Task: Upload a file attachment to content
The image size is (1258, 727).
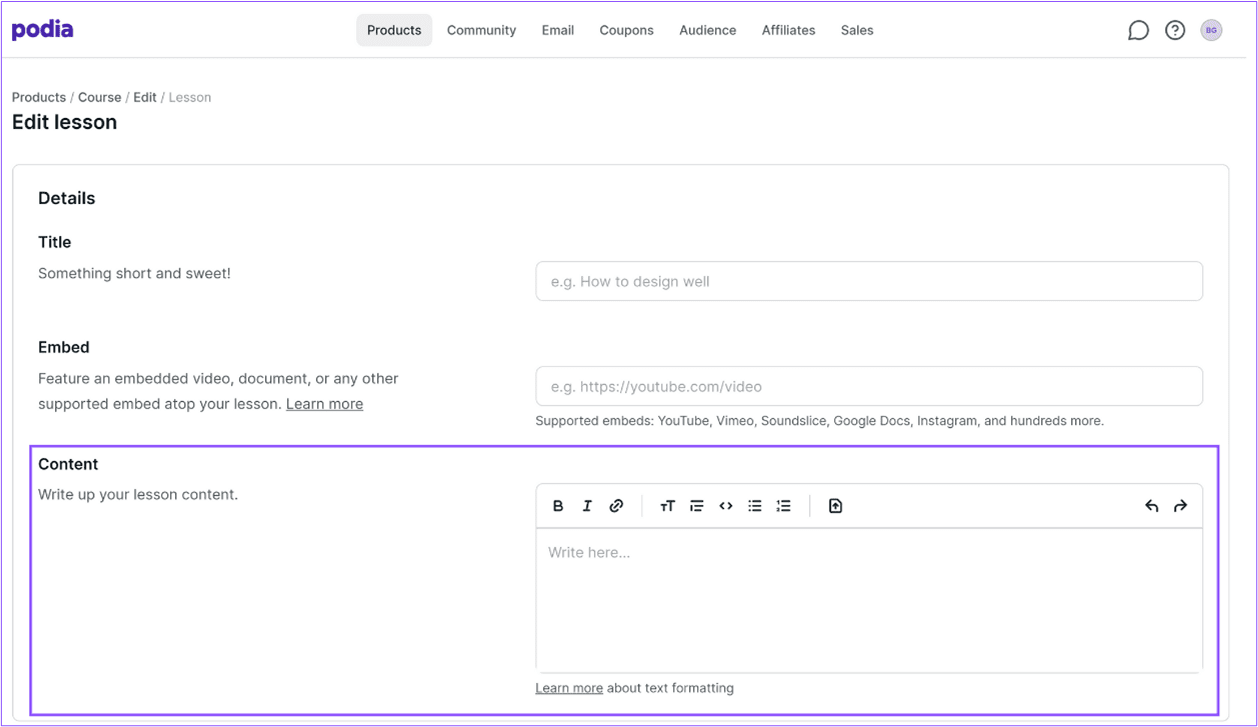Action: 836,506
